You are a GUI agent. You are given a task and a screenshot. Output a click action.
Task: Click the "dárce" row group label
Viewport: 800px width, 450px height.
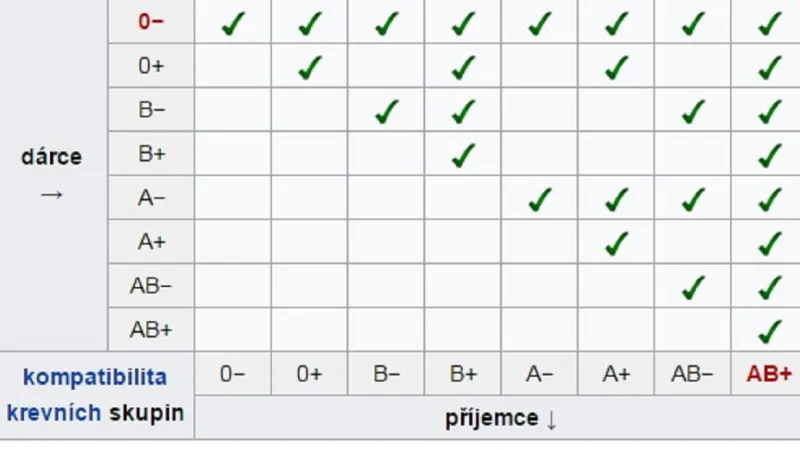pos(51,157)
